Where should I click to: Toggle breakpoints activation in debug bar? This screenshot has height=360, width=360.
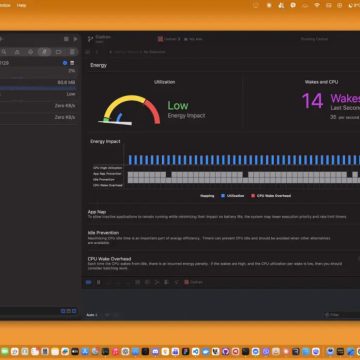coord(88,282)
